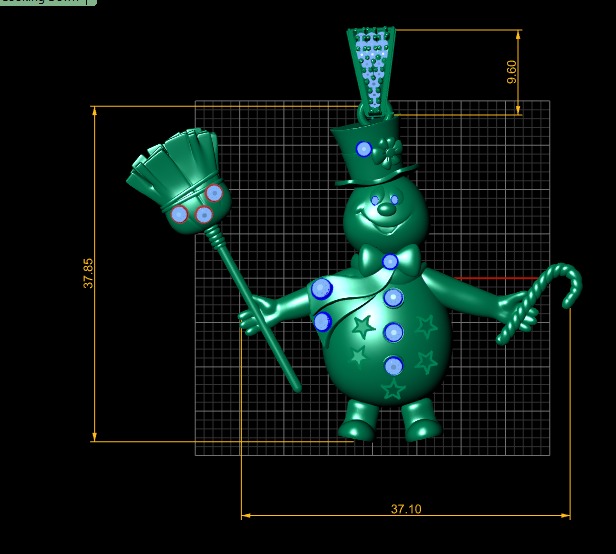Select the jump ring under the bail

click(363, 112)
